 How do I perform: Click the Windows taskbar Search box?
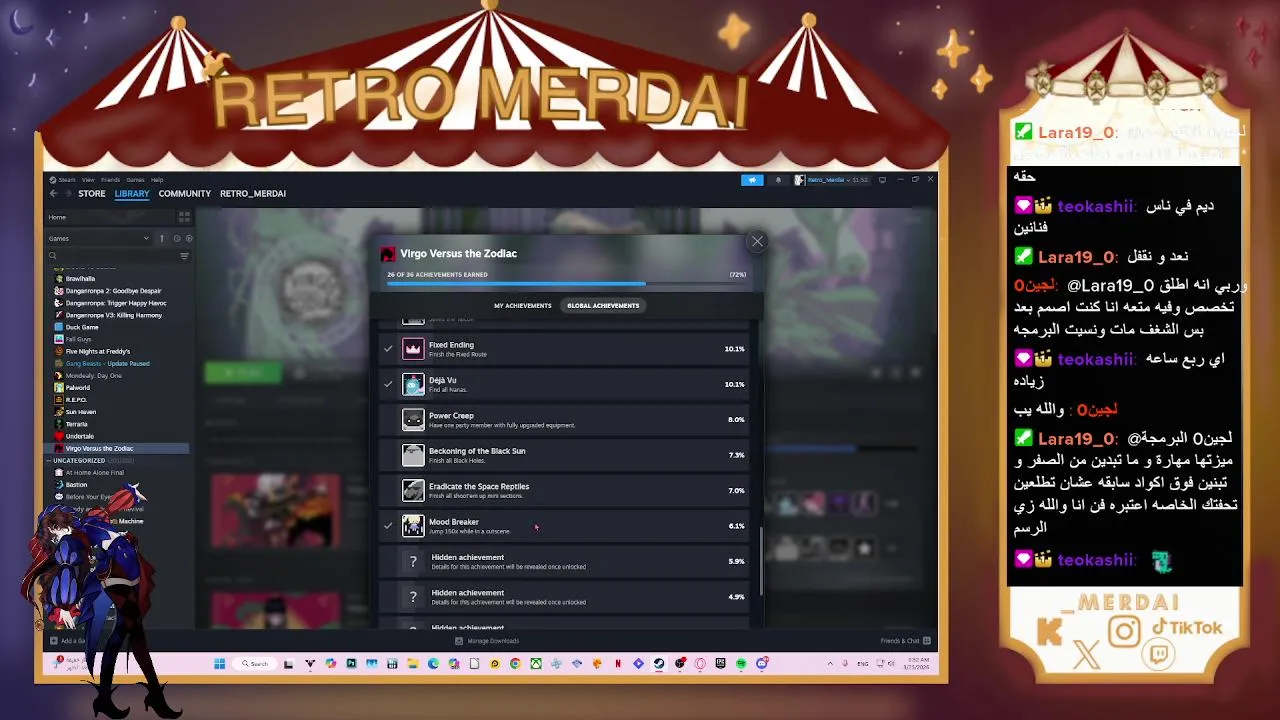(255, 664)
